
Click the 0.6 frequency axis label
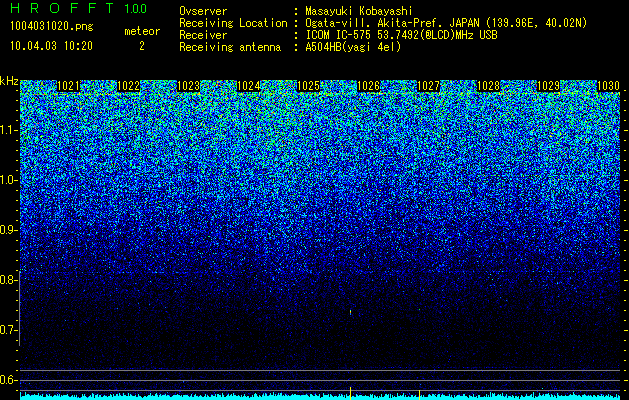click(x=8, y=380)
